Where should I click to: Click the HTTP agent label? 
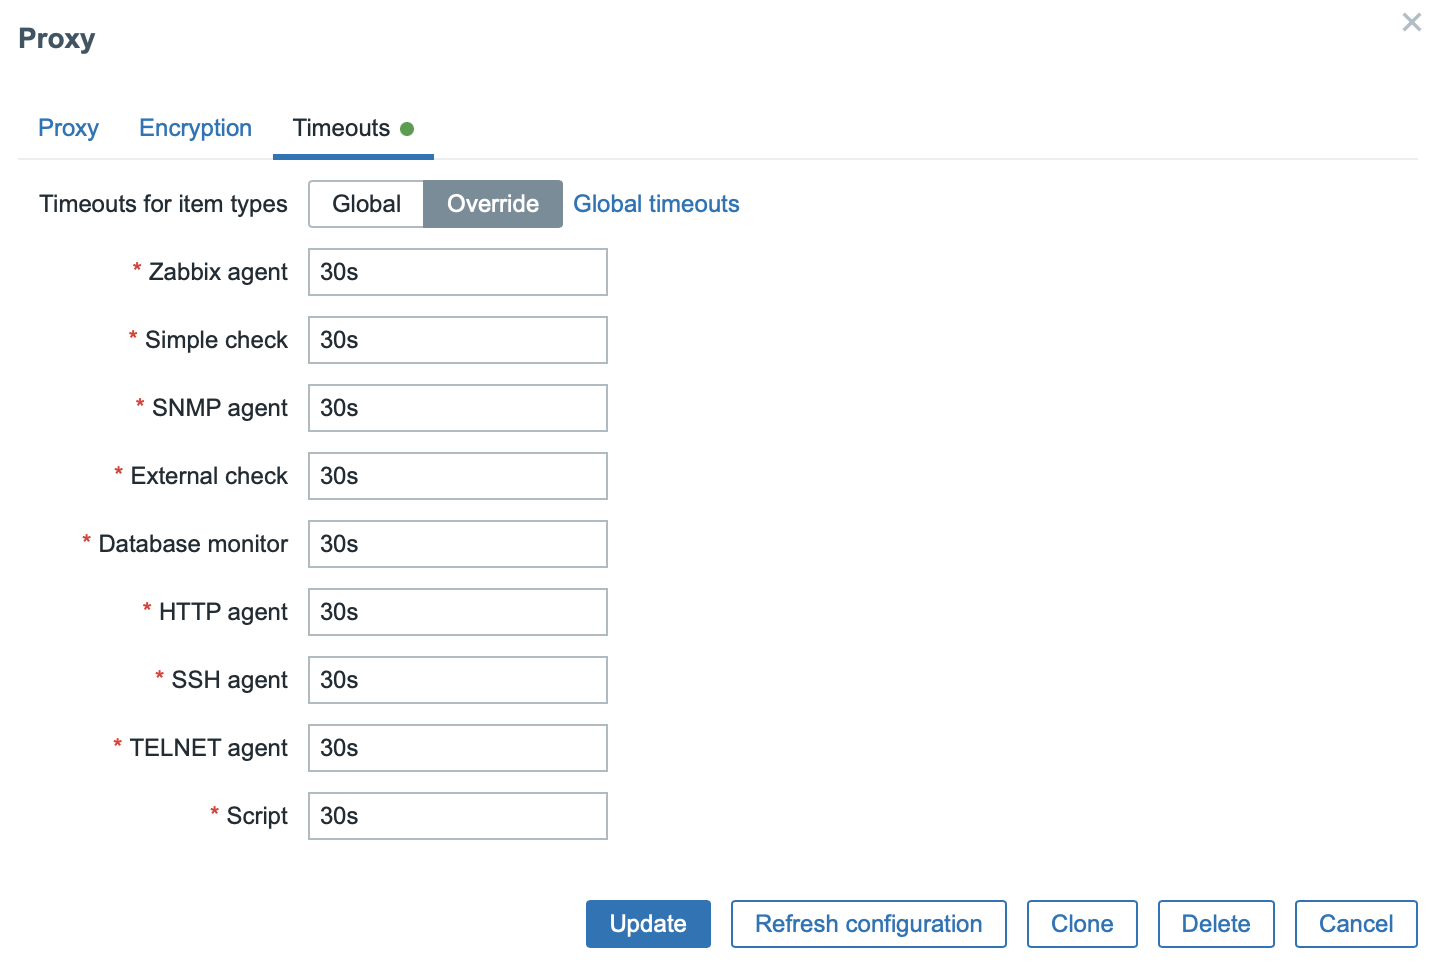tap(223, 612)
